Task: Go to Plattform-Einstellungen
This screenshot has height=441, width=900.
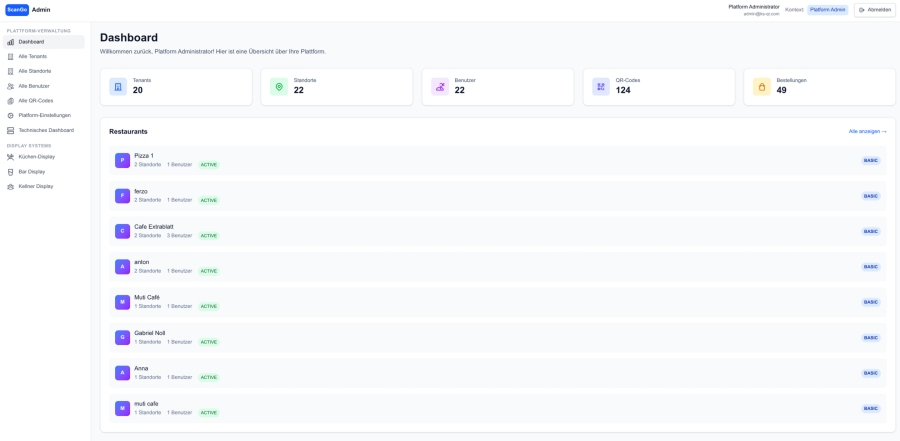Action: [44, 115]
